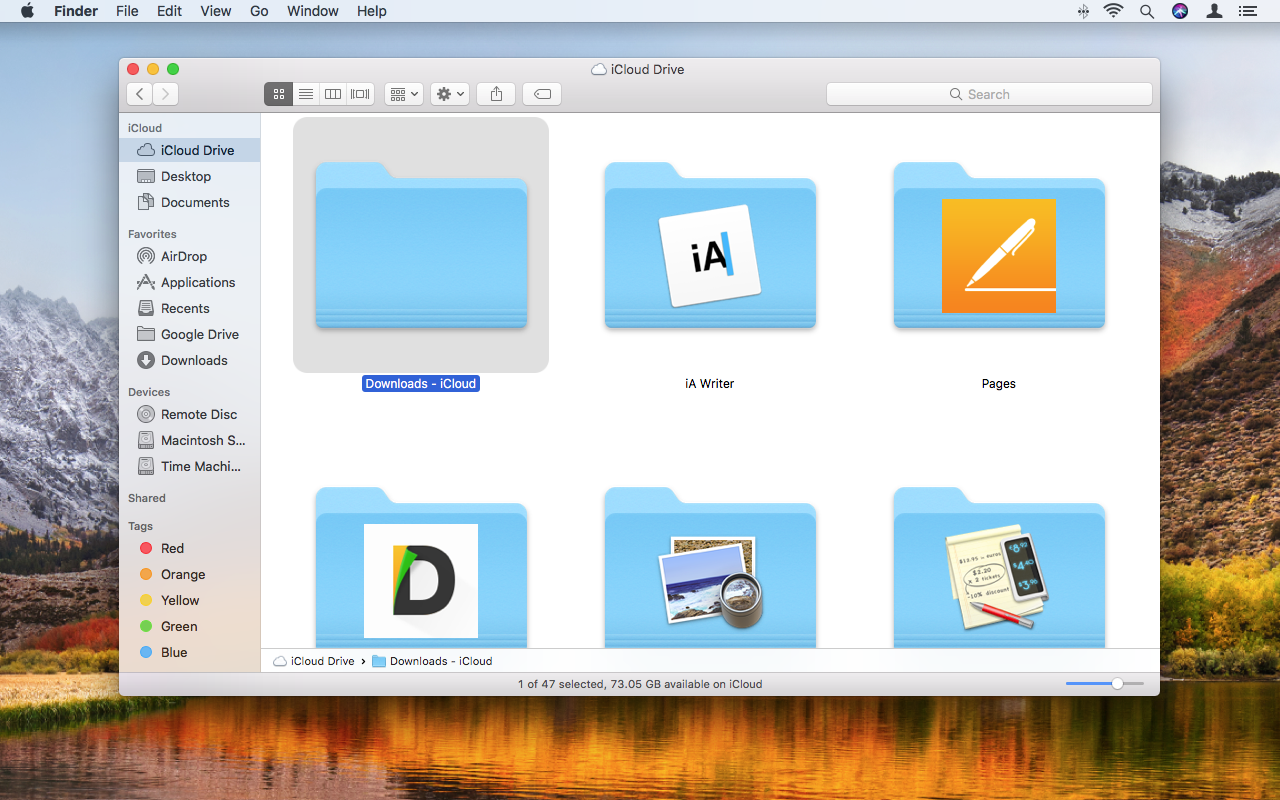1280x800 pixels.
Task: Switch to list view in the toolbar
Action: [306, 93]
